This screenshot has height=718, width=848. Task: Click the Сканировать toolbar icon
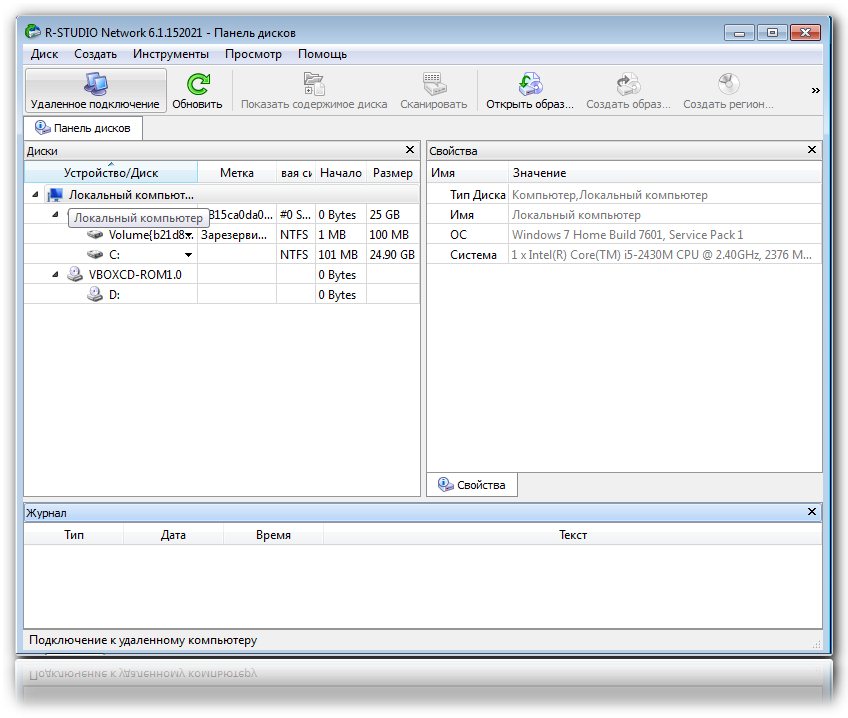(433, 84)
